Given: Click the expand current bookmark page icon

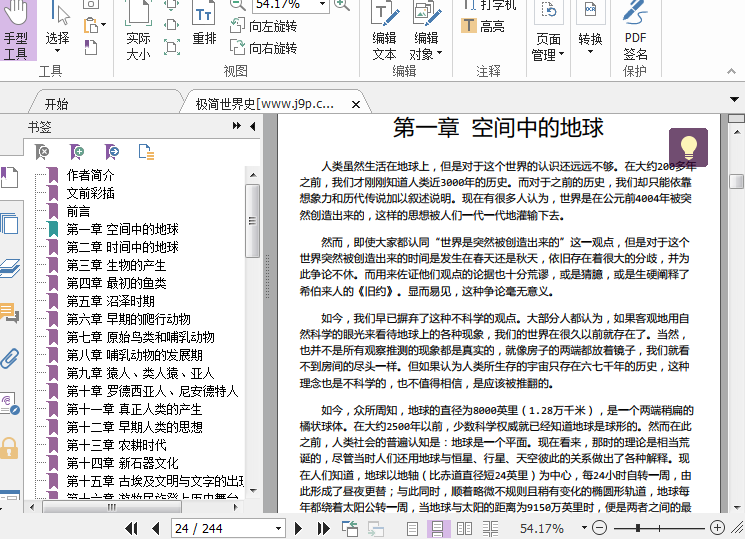Looking at the screenshot, I should click(146, 152).
